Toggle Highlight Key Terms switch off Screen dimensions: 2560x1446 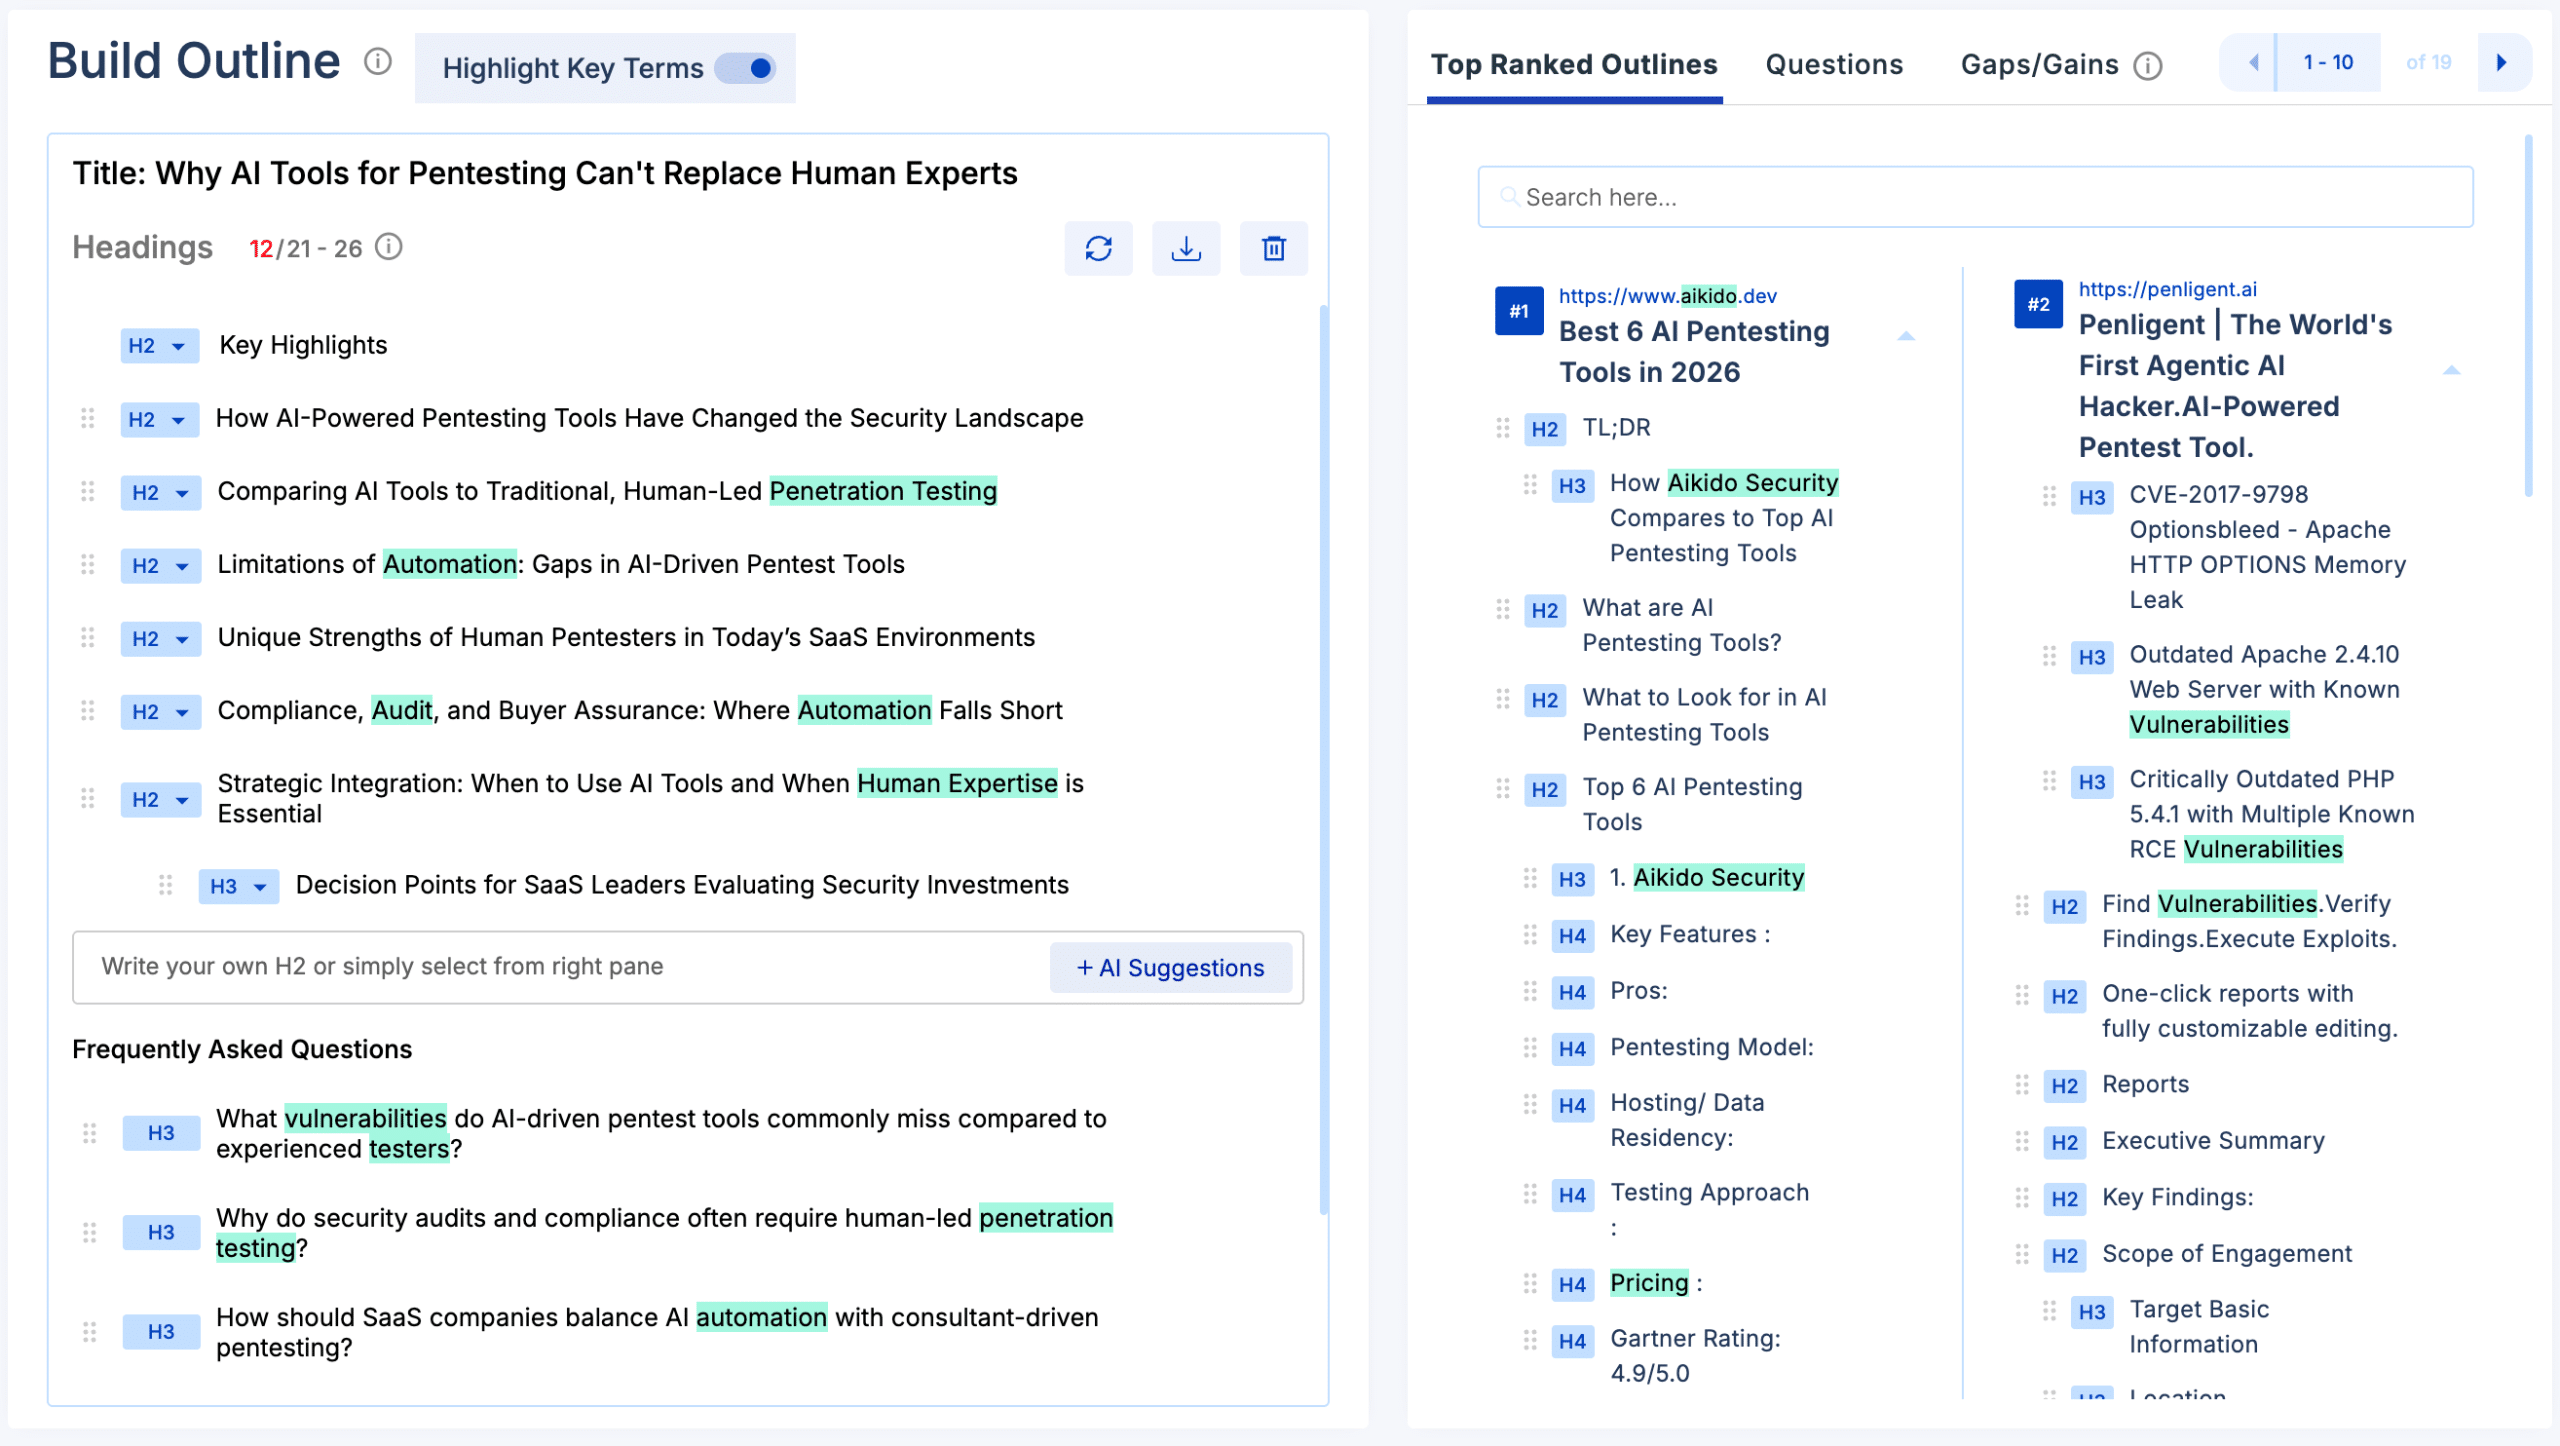[748, 68]
